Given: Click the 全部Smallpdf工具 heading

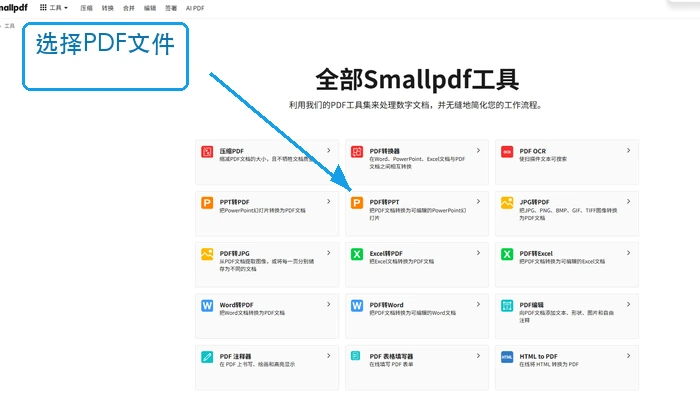Looking at the screenshot, I should (417, 80).
